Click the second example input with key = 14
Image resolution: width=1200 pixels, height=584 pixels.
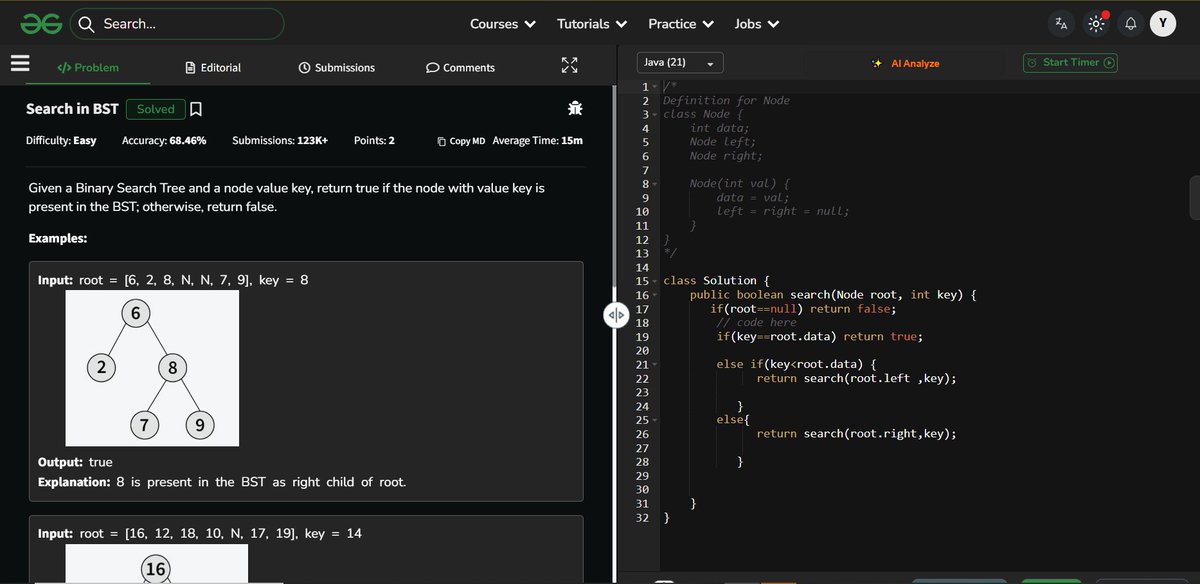point(200,534)
